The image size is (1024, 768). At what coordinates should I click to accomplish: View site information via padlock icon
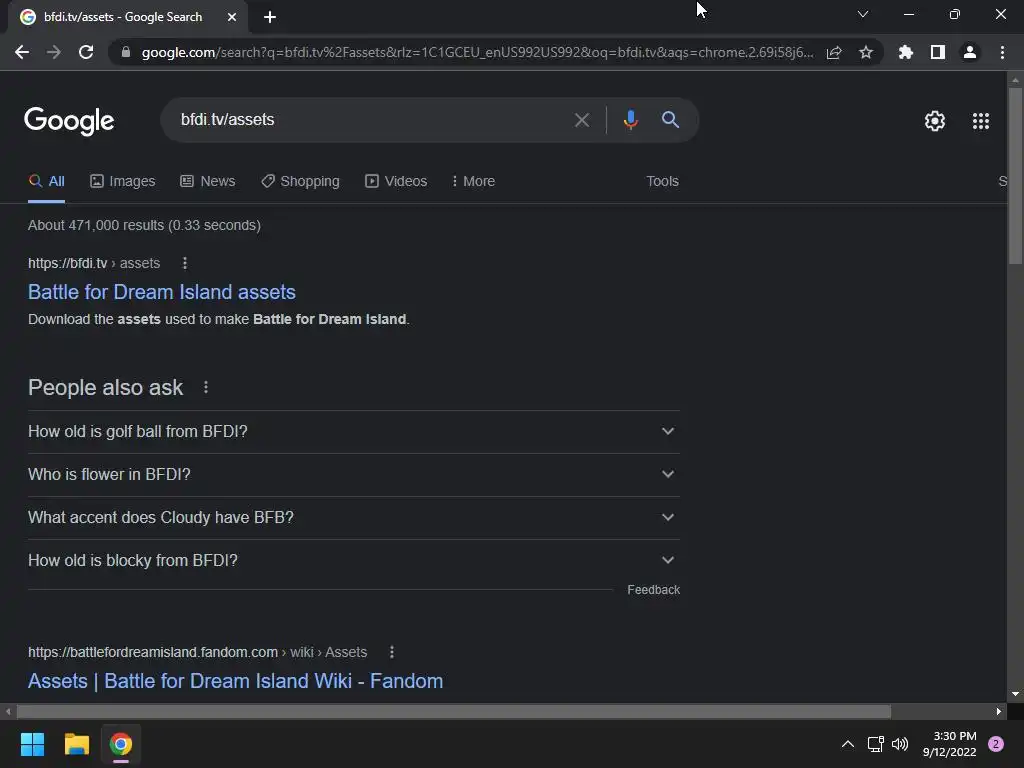[126, 52]
